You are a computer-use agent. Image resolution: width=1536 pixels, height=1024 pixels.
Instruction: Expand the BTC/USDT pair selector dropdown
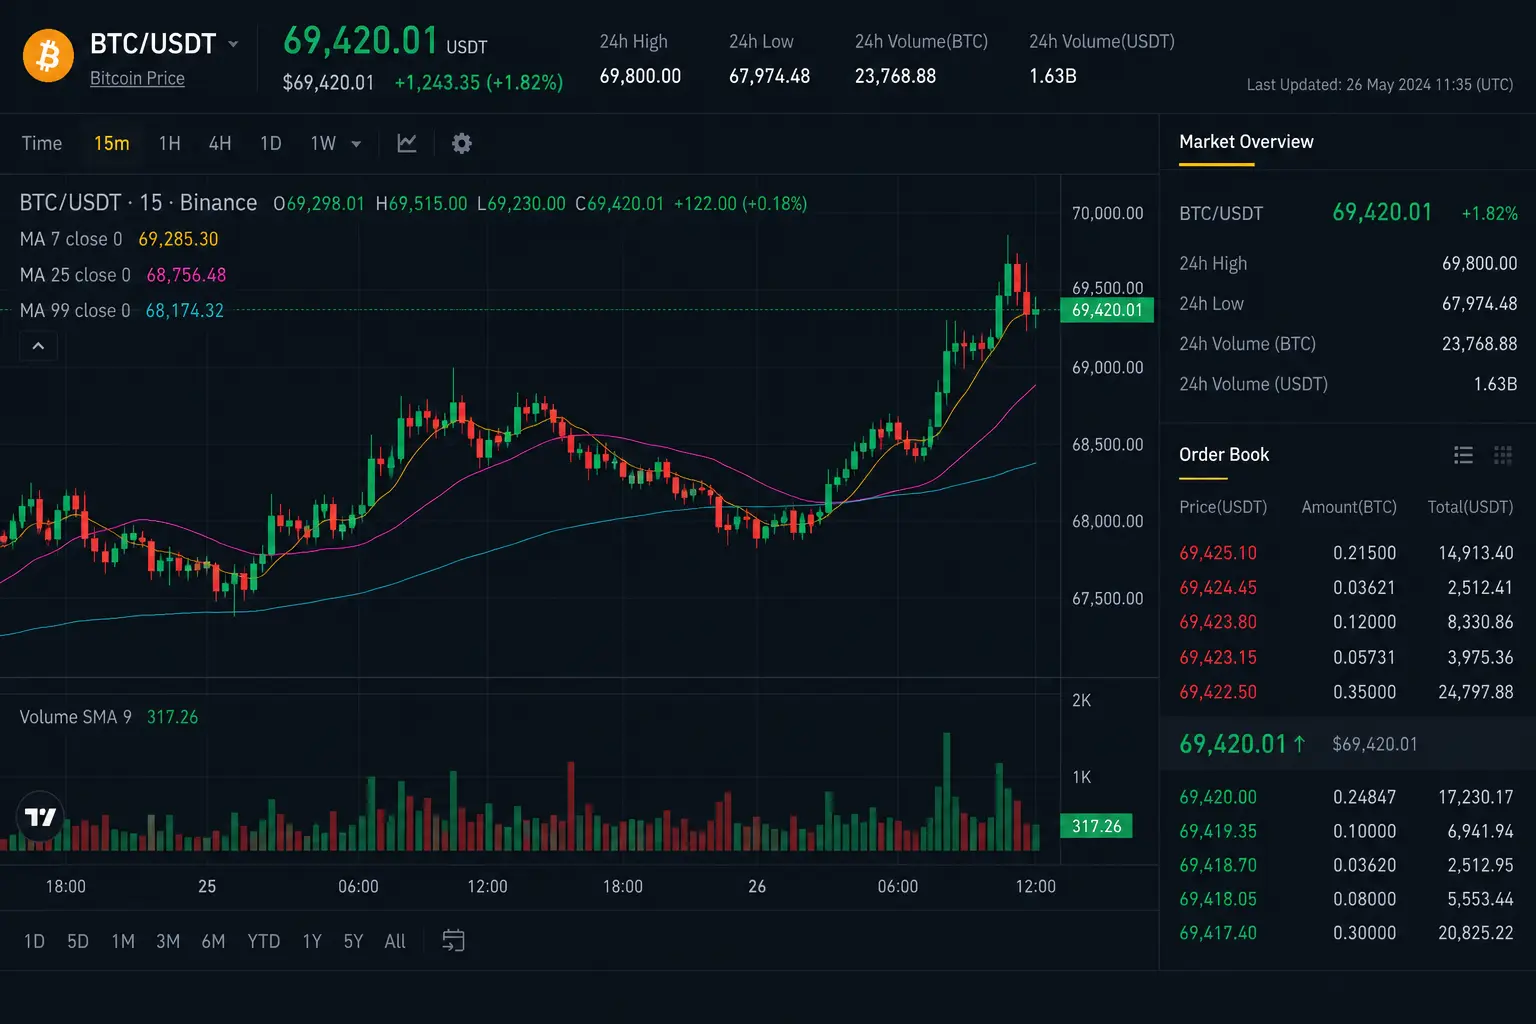tap(233, 44)
